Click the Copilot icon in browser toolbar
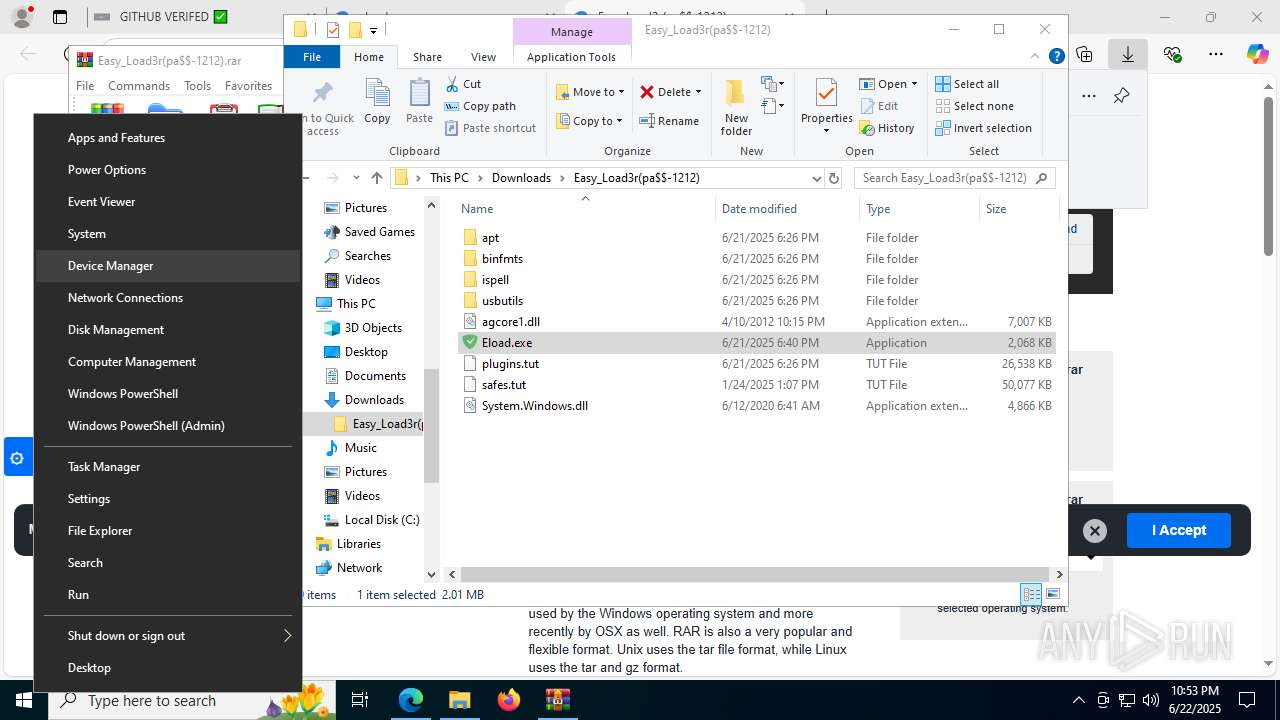 click(1257, 55)
